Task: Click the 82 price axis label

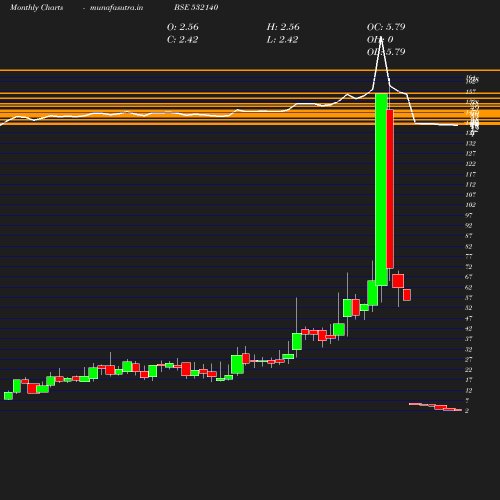Action: pos(469,247)
